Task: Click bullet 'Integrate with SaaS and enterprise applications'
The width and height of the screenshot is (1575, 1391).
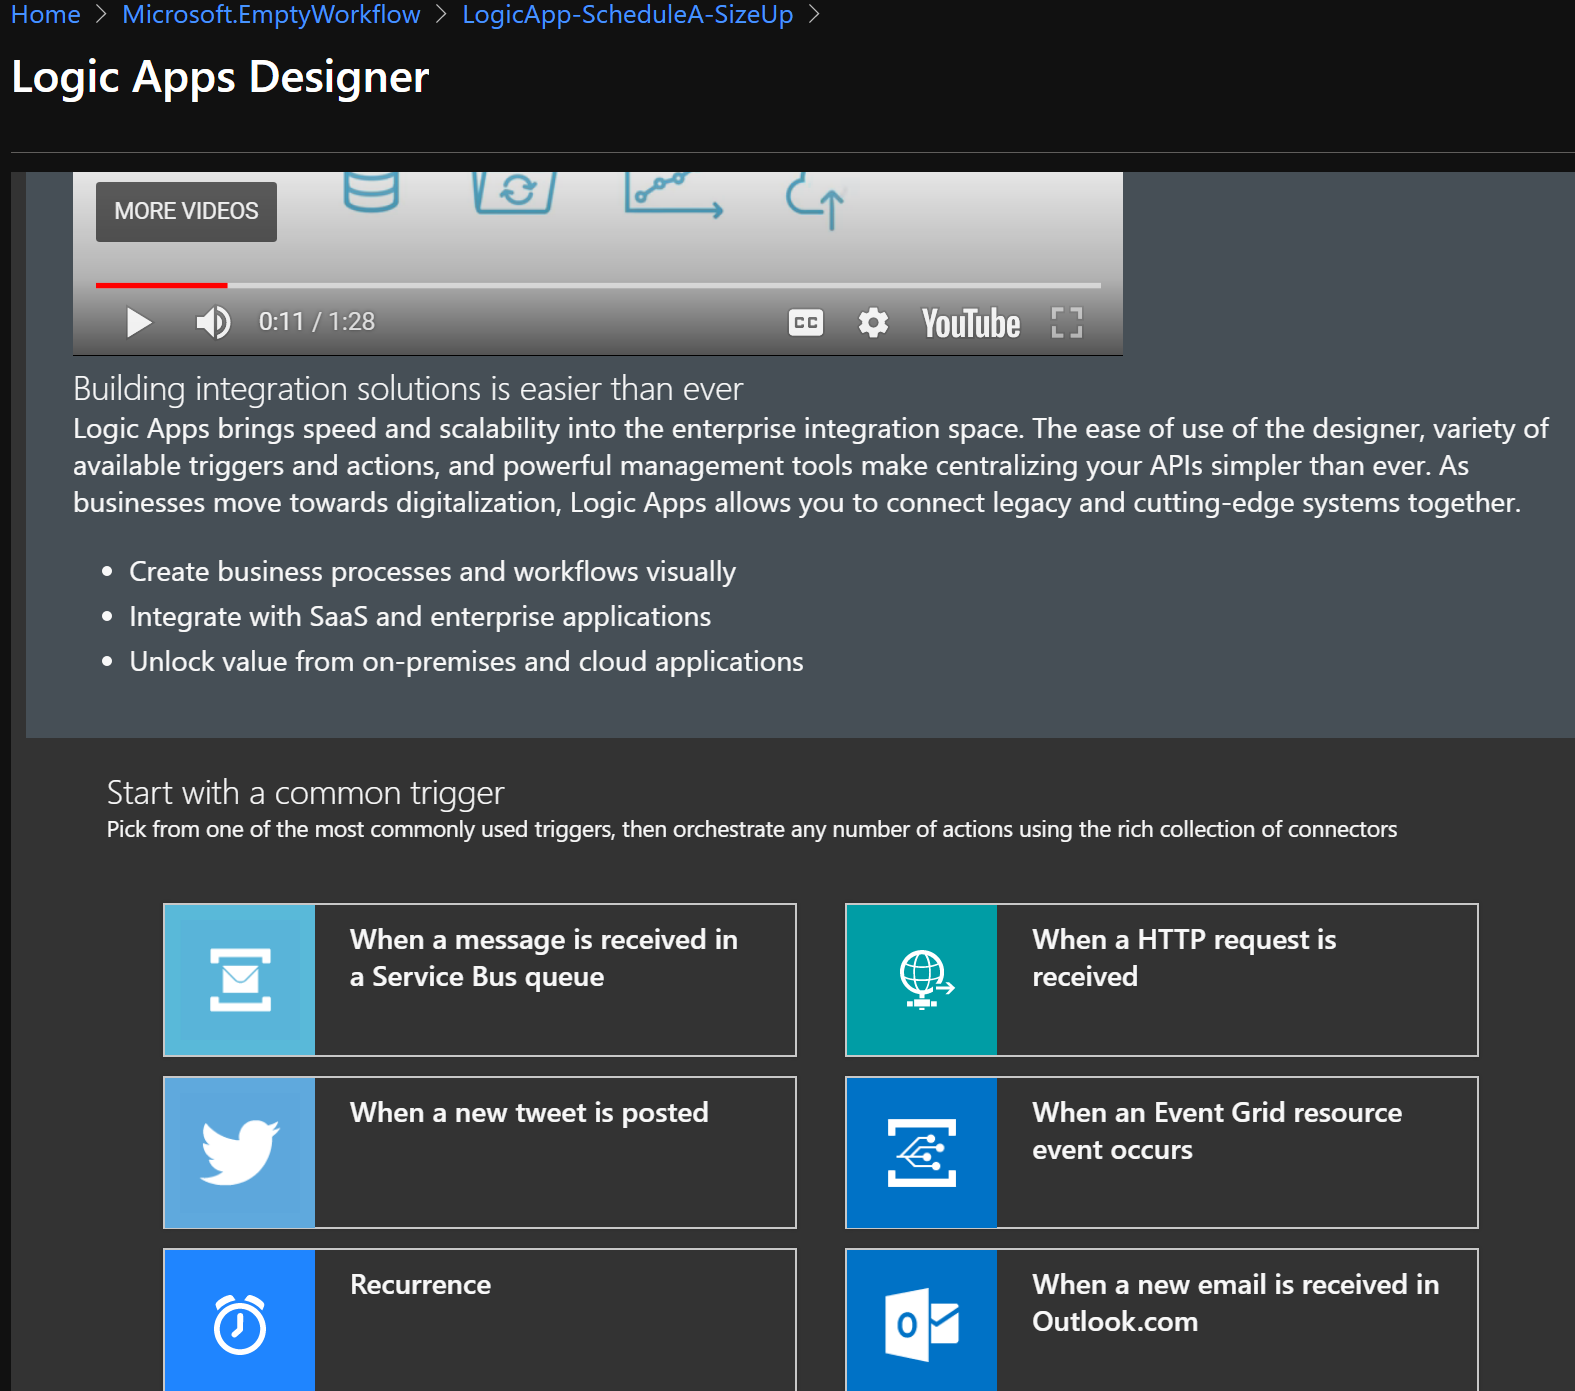Action: (x=420, y=617)
